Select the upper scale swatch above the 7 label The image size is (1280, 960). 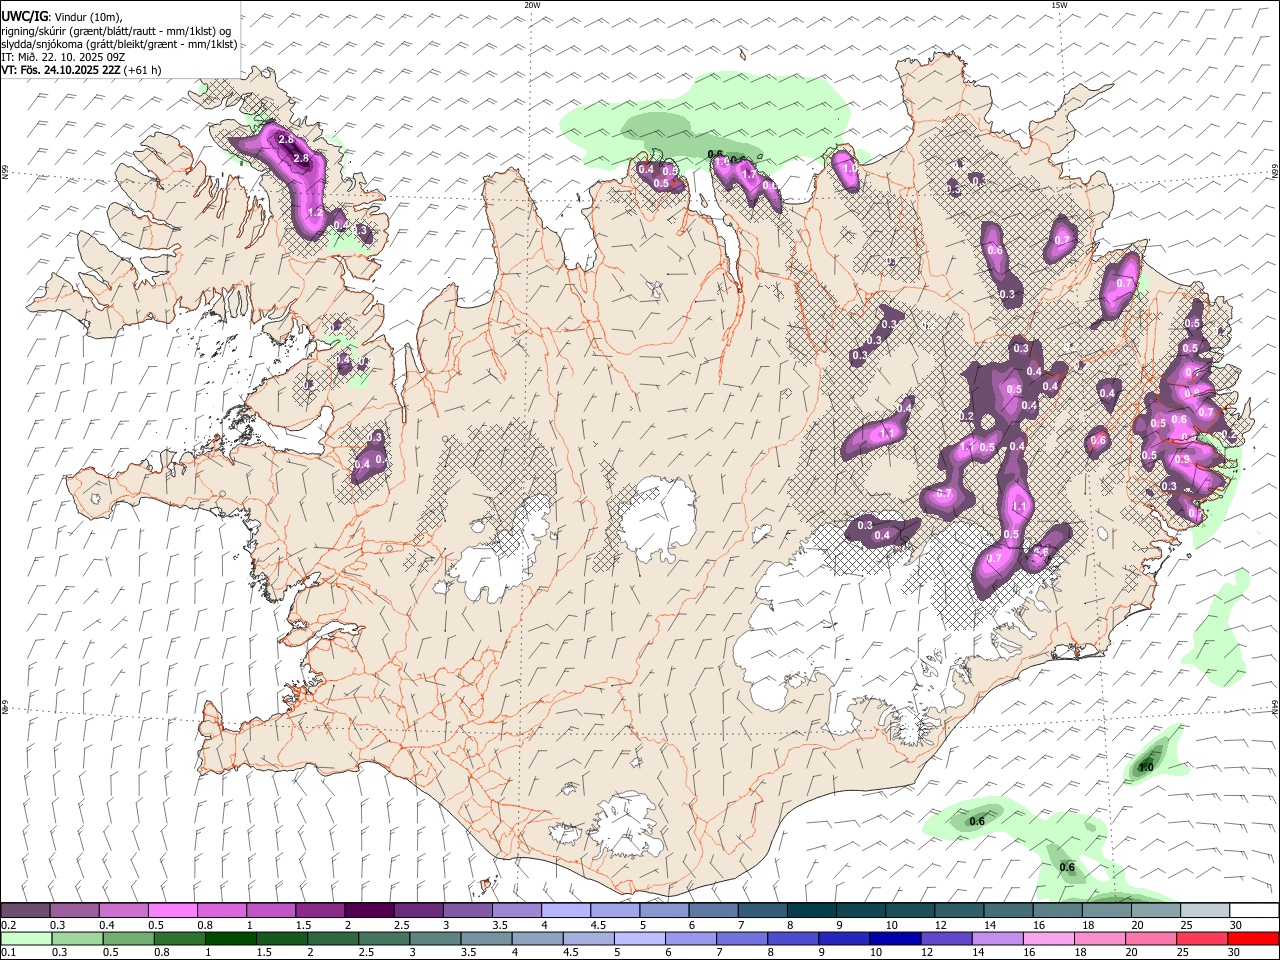click(762, 910)
